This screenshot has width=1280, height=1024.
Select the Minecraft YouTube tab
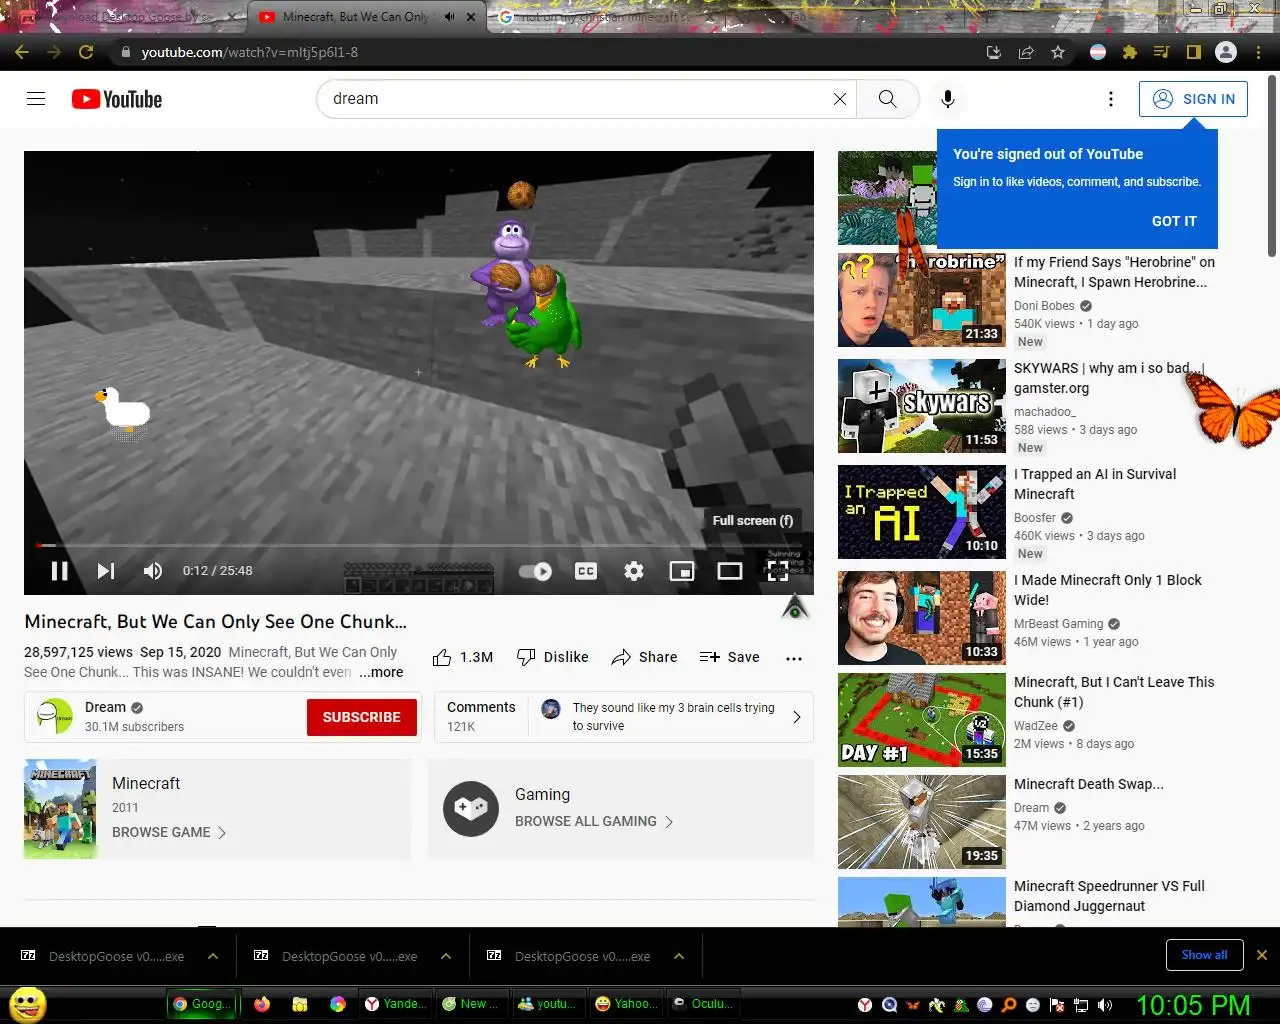[x=355, y=17]
